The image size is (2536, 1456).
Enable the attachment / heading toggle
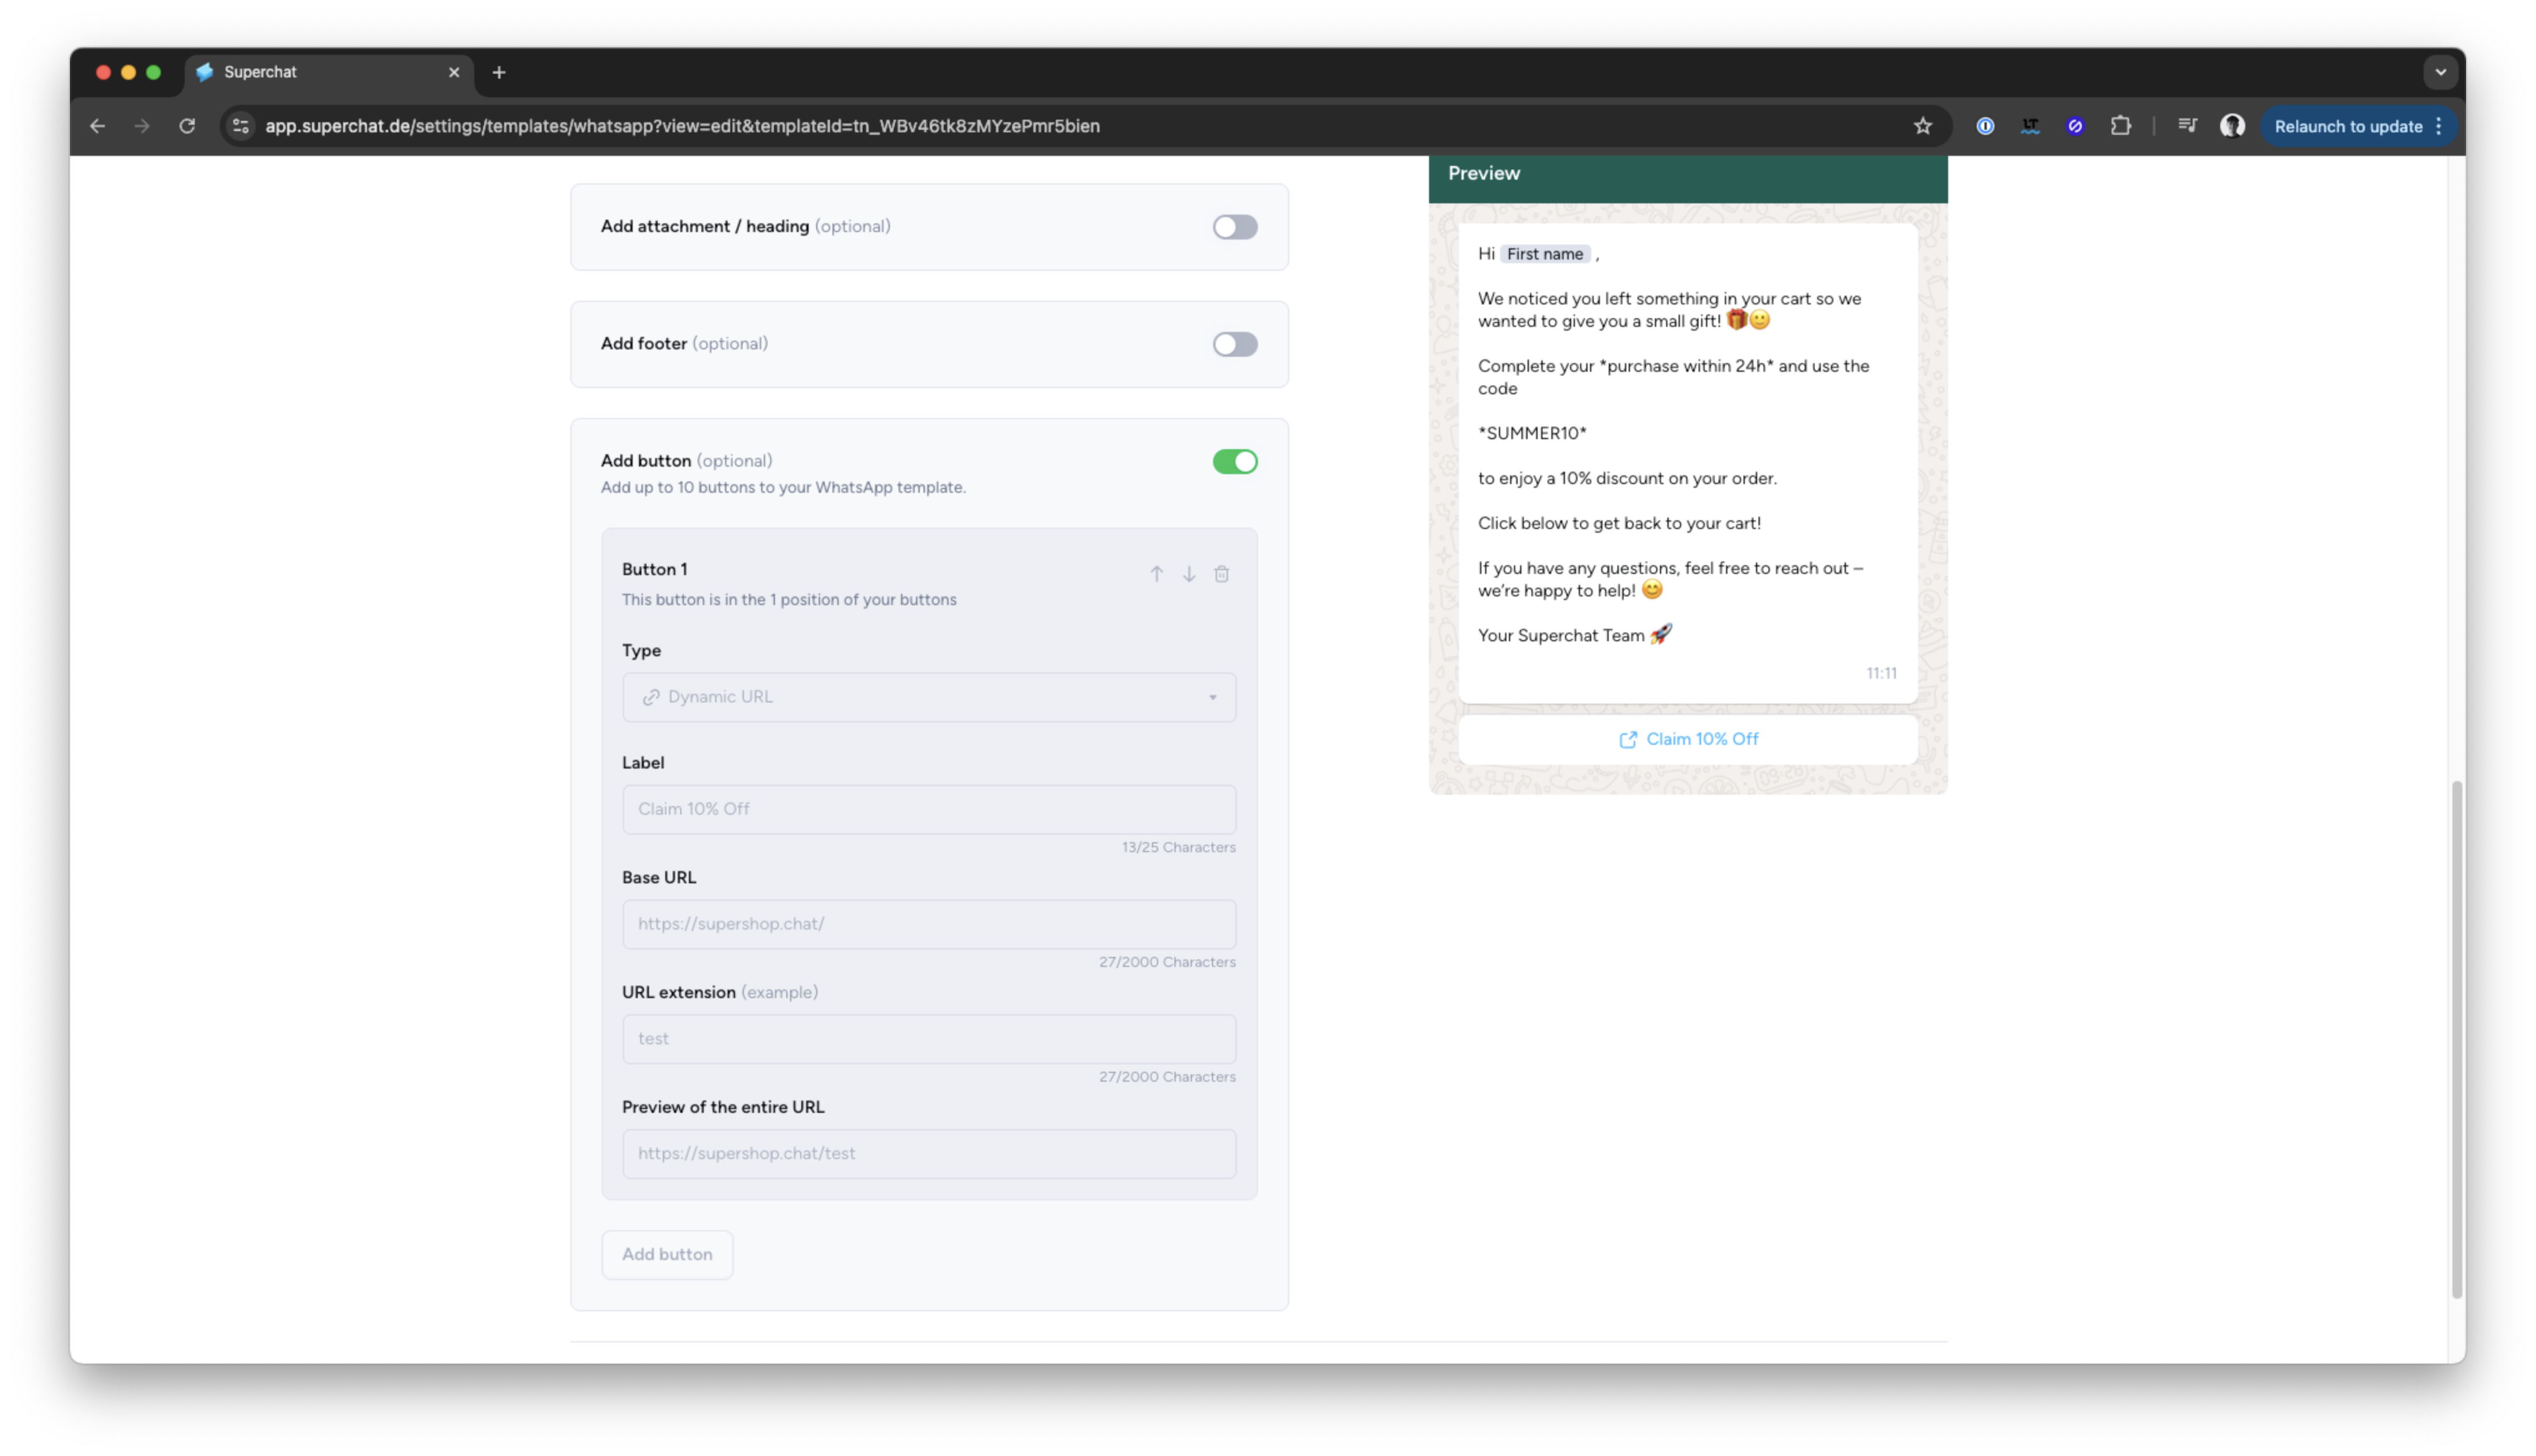pos(1234,227)
